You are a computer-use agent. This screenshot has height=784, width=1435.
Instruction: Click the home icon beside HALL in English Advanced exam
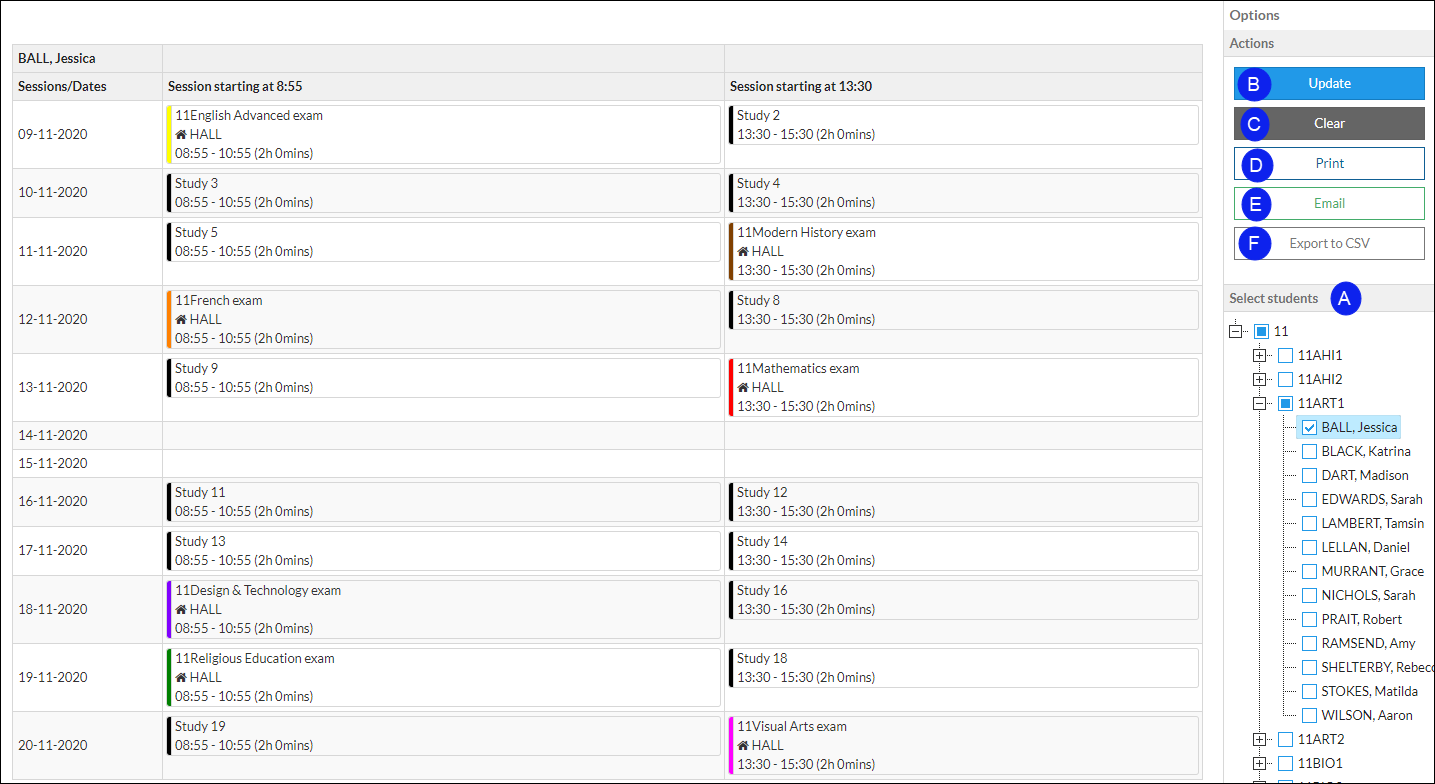tap(181, 134)
